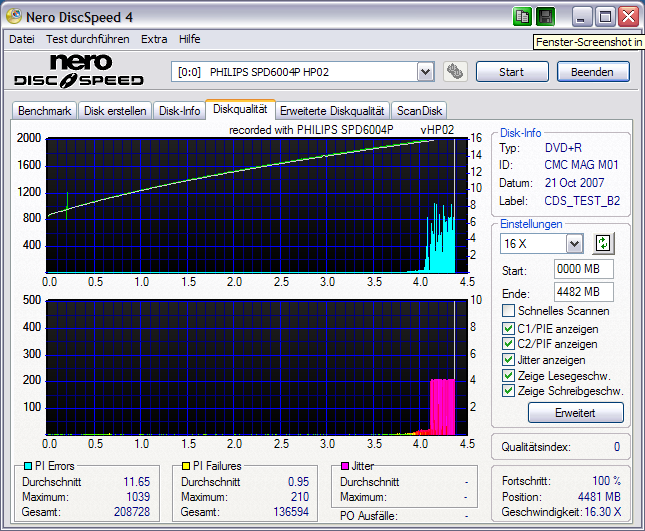Switch to the ScanDisk tab
Screen dimensions: 645x531
pyautogui.click(x=419, y=111)
